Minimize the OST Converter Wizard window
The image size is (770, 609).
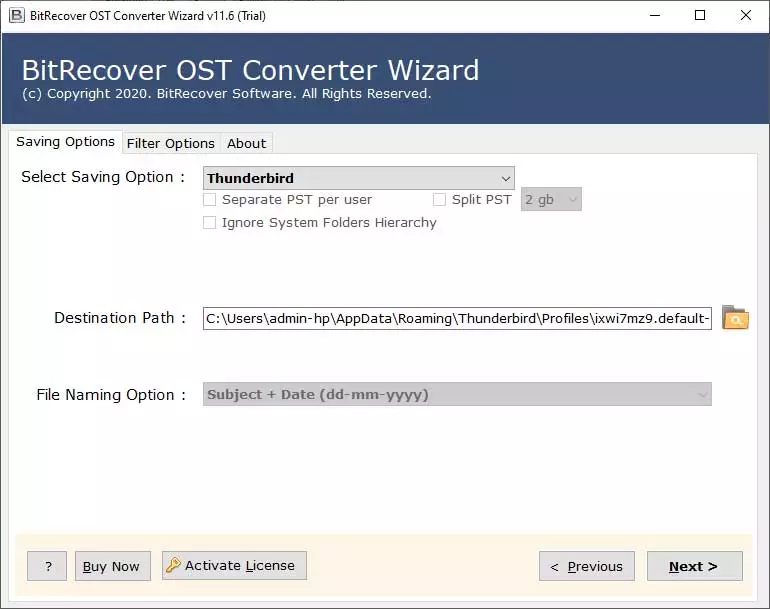[655, 15]
